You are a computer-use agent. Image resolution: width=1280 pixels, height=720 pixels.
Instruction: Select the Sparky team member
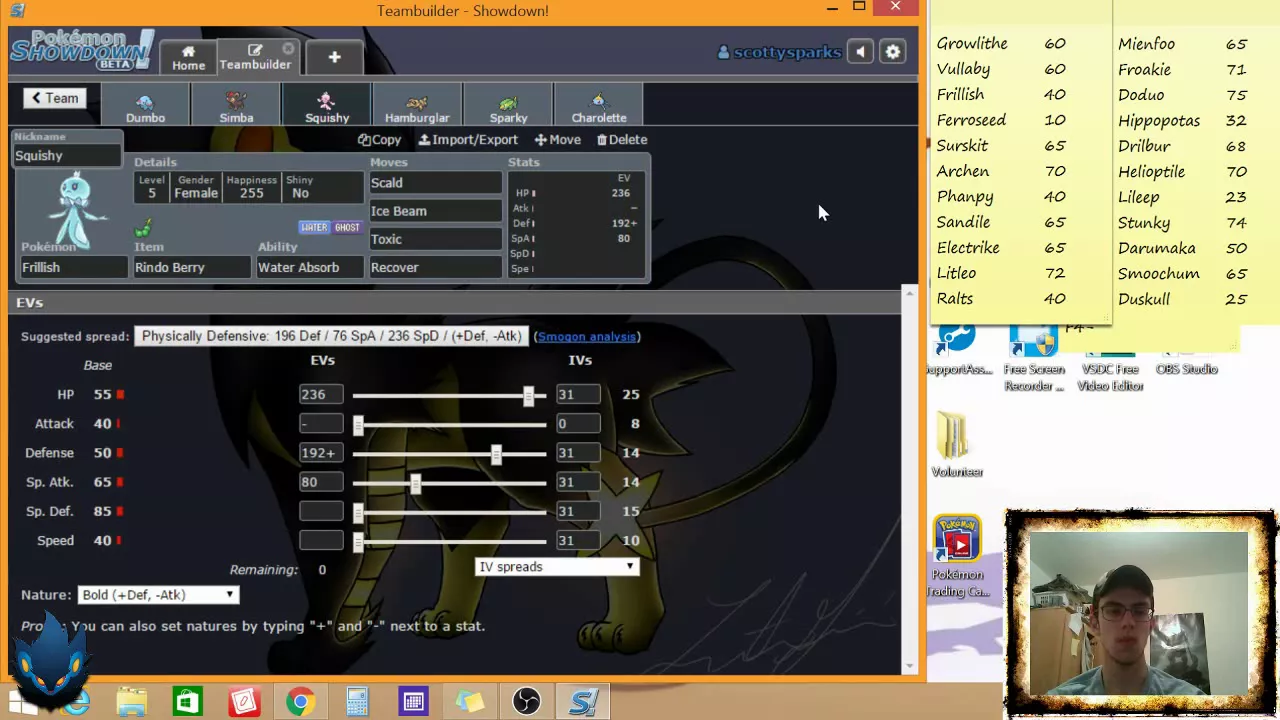click(x=508, y=107)
